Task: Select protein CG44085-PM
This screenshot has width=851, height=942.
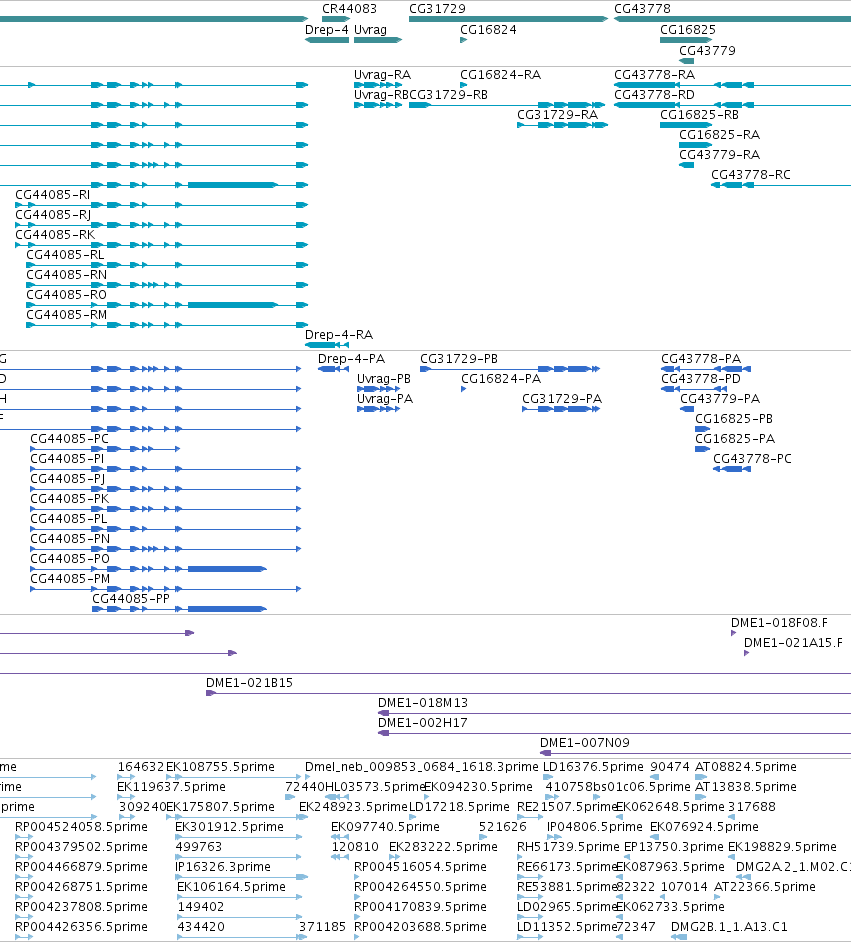Action: click(x=70, y=579)
